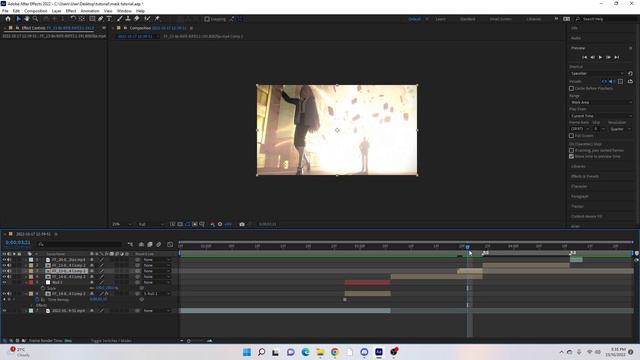Expand the Effects & Presets panel
Viewport: 640px width, 360px height.
click(585, 176)
